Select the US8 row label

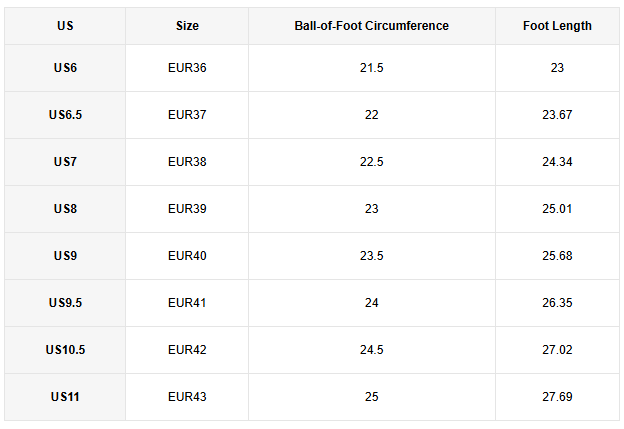(x=65, y=209)
